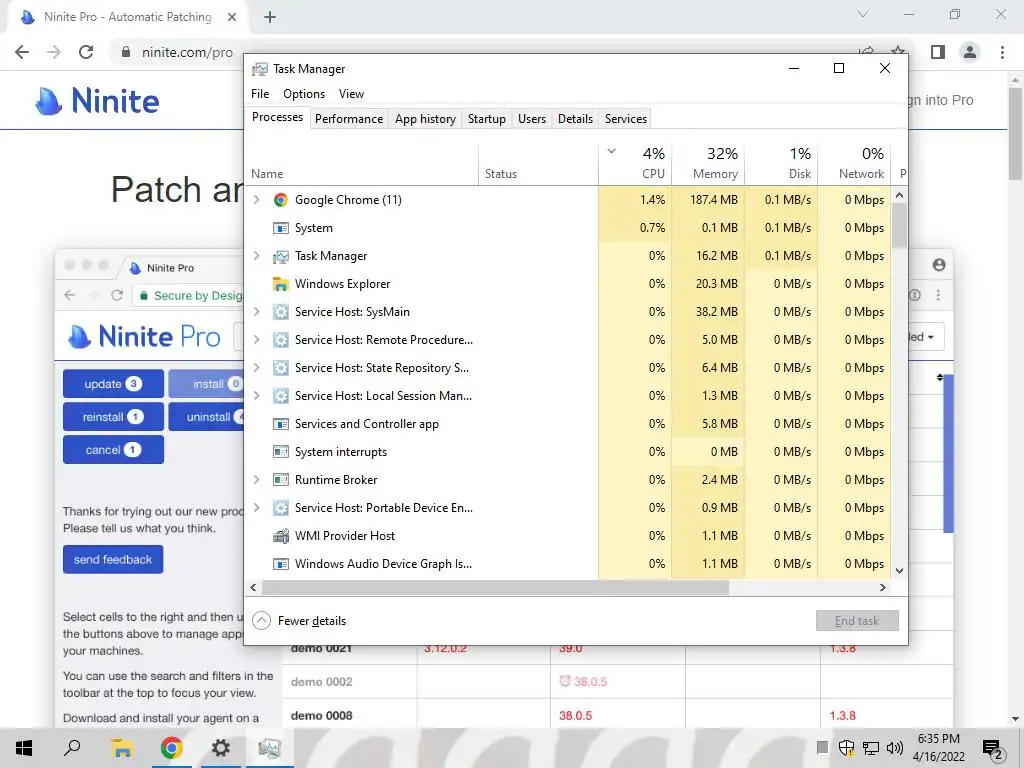Sort processes by the CPU column header
The image size is (1024, 768).
(635, 163)
